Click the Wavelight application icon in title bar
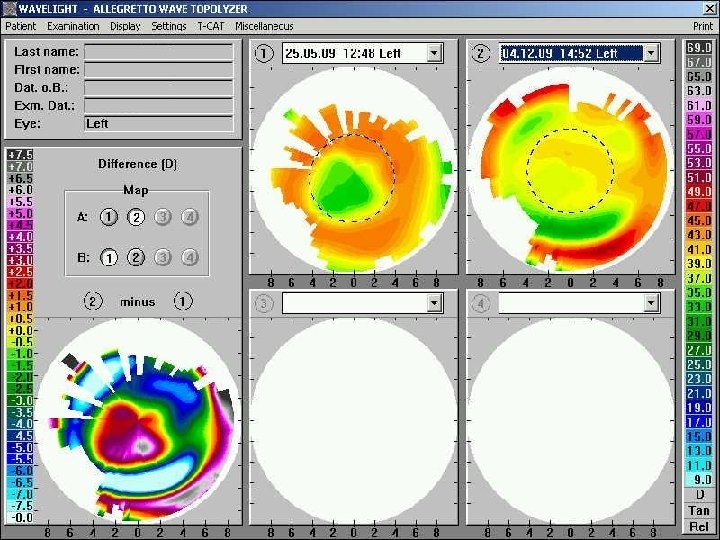Image resolution: width=720 pixels, height=540 pixels. tap(9, 8)
